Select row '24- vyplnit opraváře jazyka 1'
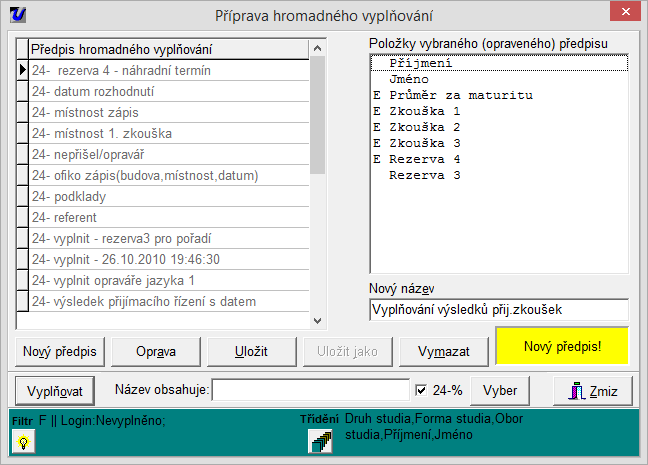 pos(165,280)
